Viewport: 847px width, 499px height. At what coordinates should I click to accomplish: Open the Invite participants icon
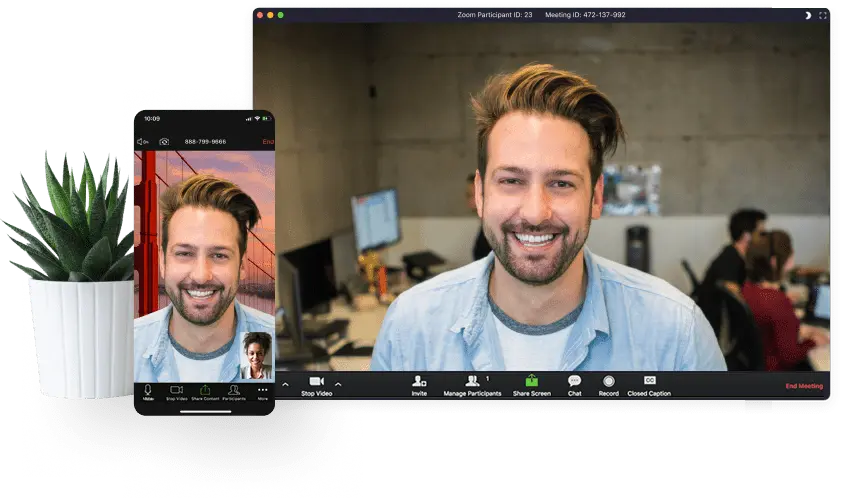pos(419,382)
